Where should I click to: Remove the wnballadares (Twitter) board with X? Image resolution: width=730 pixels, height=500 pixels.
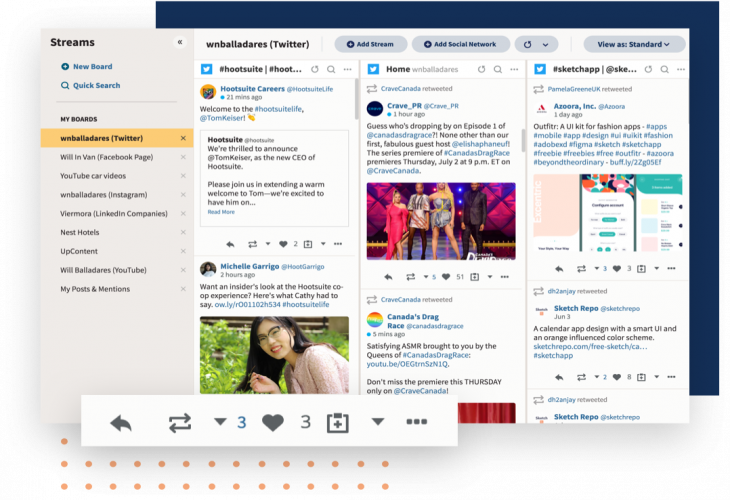click(x=183, y=138)
